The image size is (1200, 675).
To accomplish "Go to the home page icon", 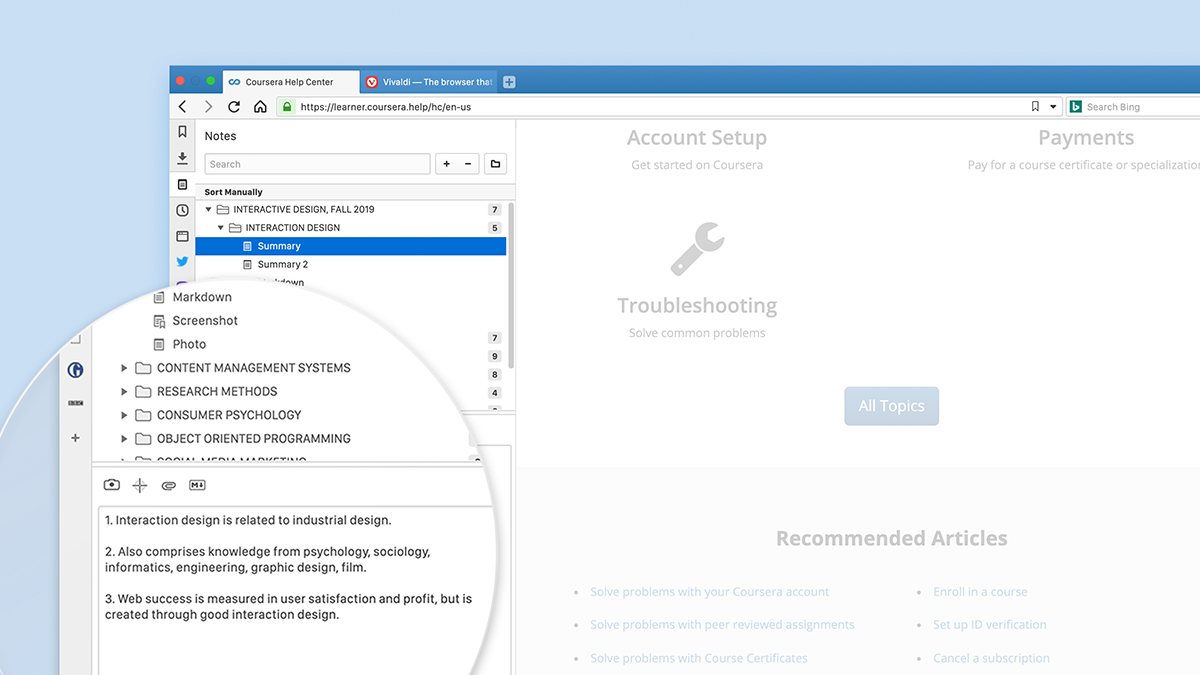I will [x=260, y=107].
